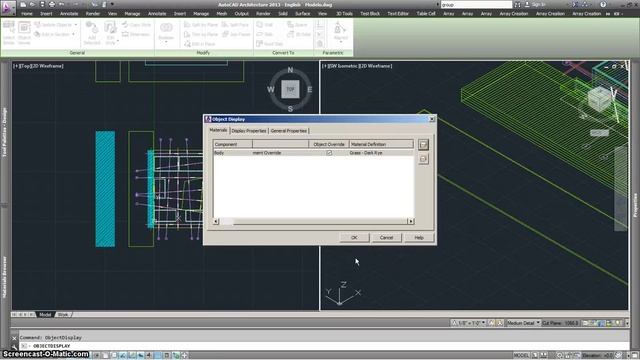
Task: Click the Cut Plane: 1060.0 status entry
Action: coord(560,323)
